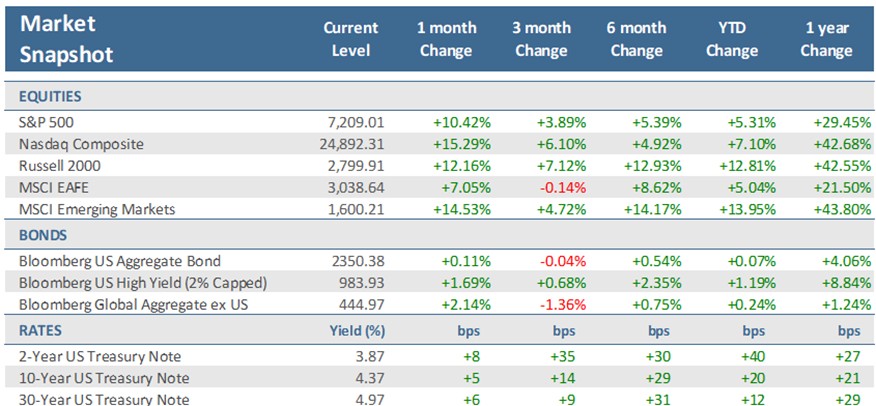Select Nasdaq 3 month +6.10%
876x406 pixels.
point(561,144)
